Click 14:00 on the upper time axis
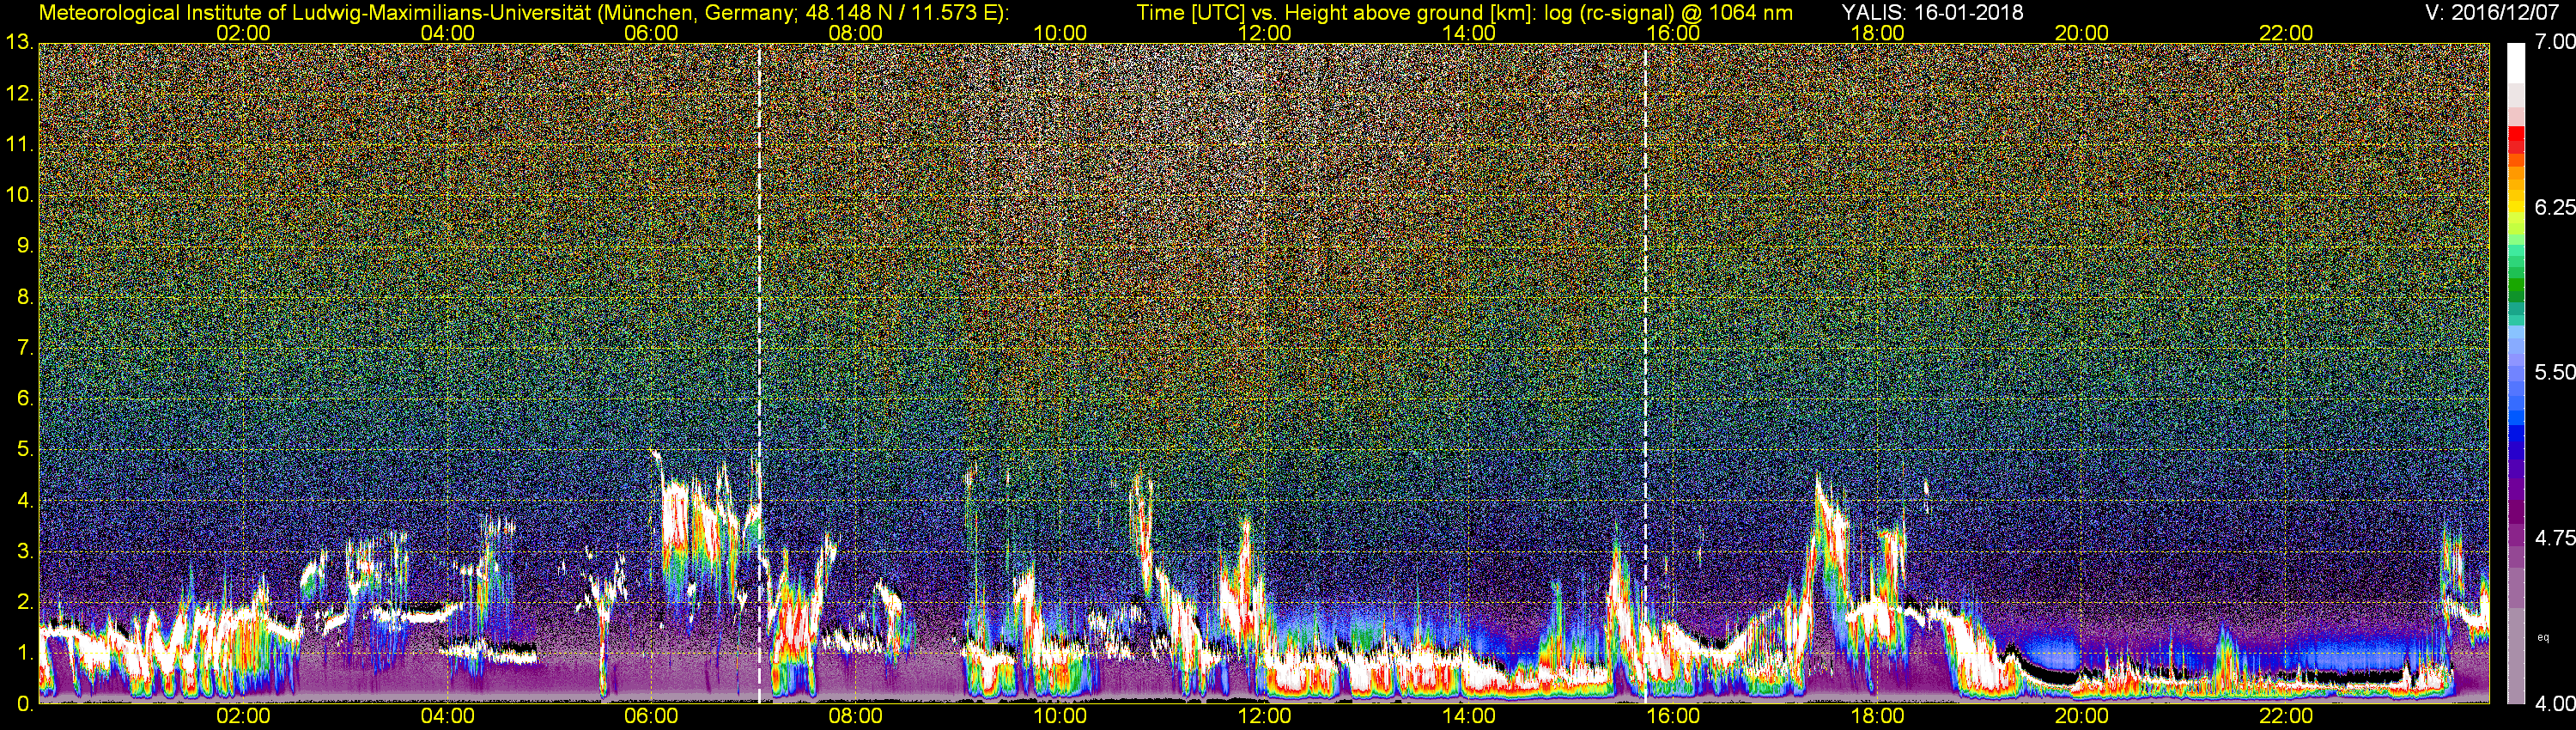Viewport: 2576px width, 730px height. pos(1469,33)
